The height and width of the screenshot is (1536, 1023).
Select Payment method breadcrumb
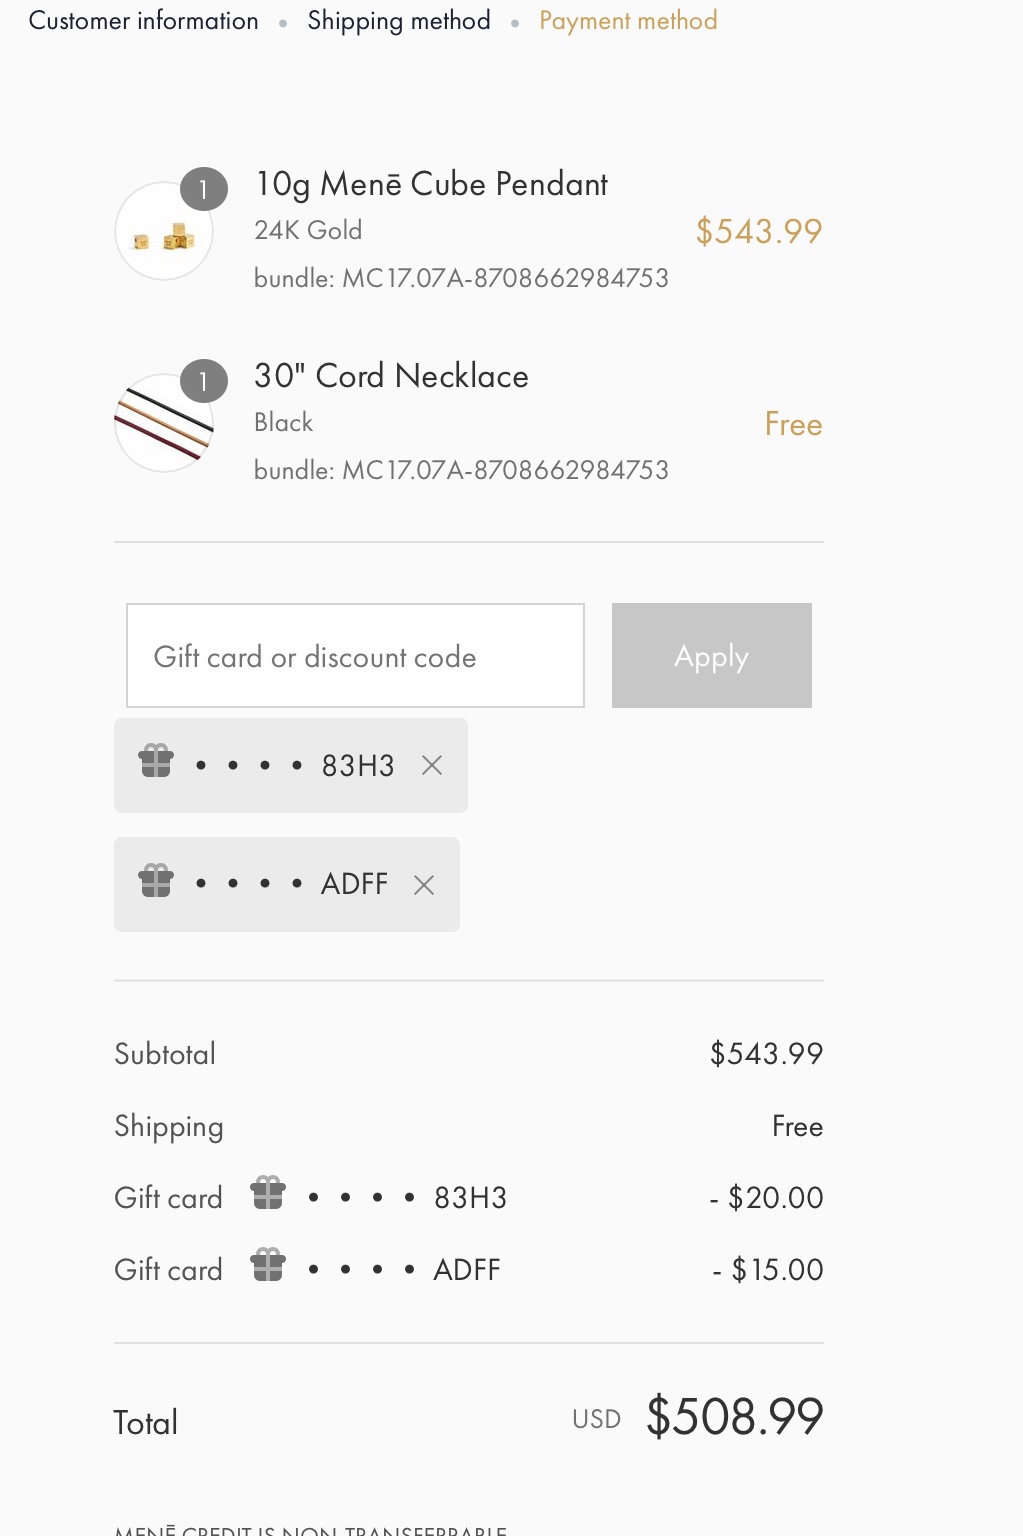click(628, 21)
